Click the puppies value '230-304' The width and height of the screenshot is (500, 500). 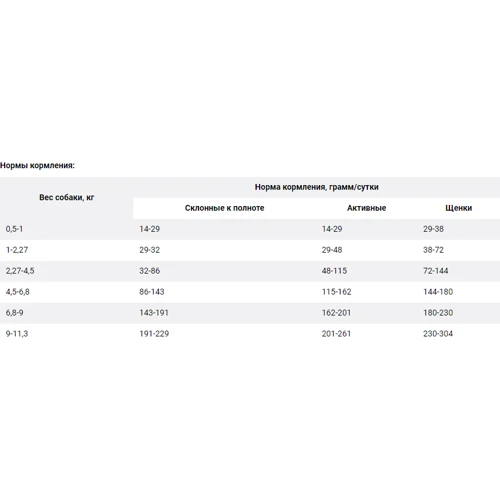pos(438,334)
